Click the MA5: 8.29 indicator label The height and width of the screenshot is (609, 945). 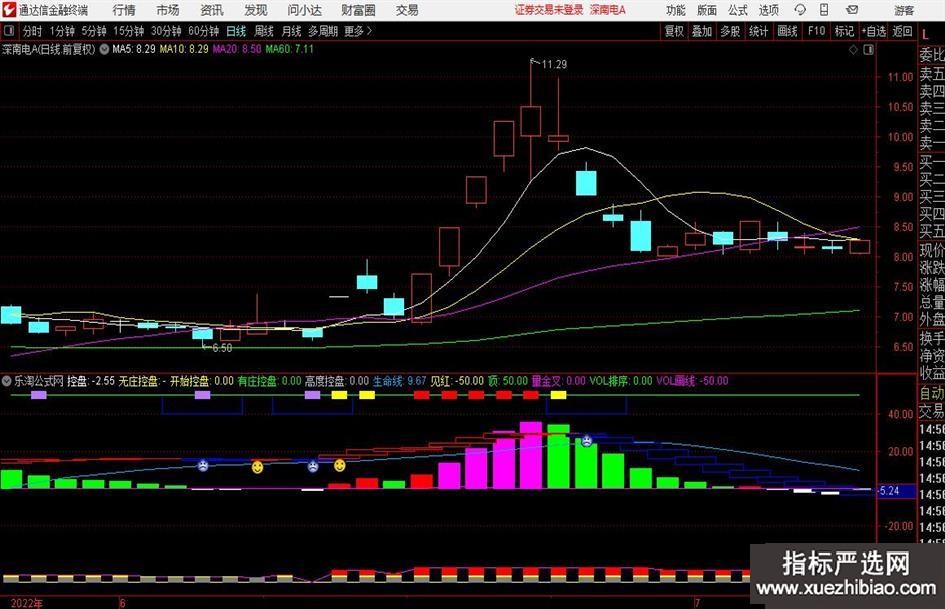click(x=134, y=49)
